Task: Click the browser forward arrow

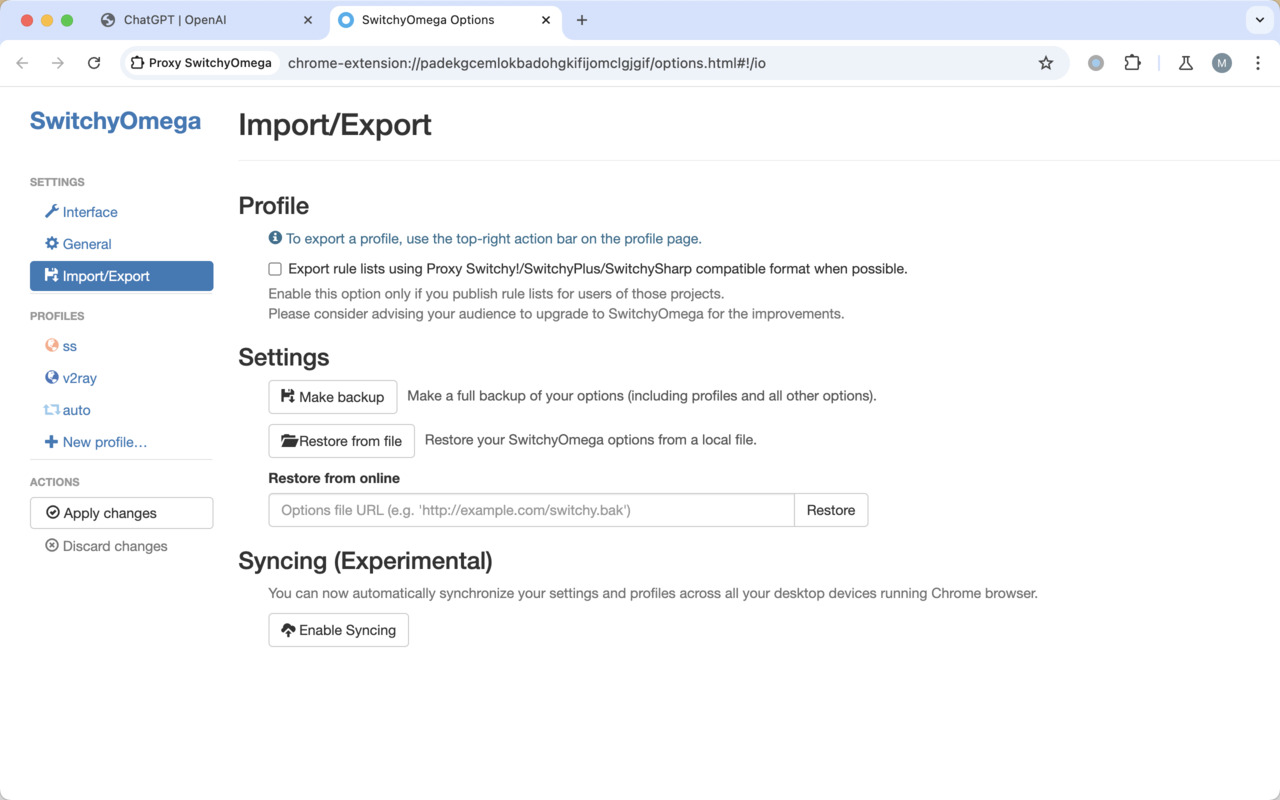Action: point(58,63)
